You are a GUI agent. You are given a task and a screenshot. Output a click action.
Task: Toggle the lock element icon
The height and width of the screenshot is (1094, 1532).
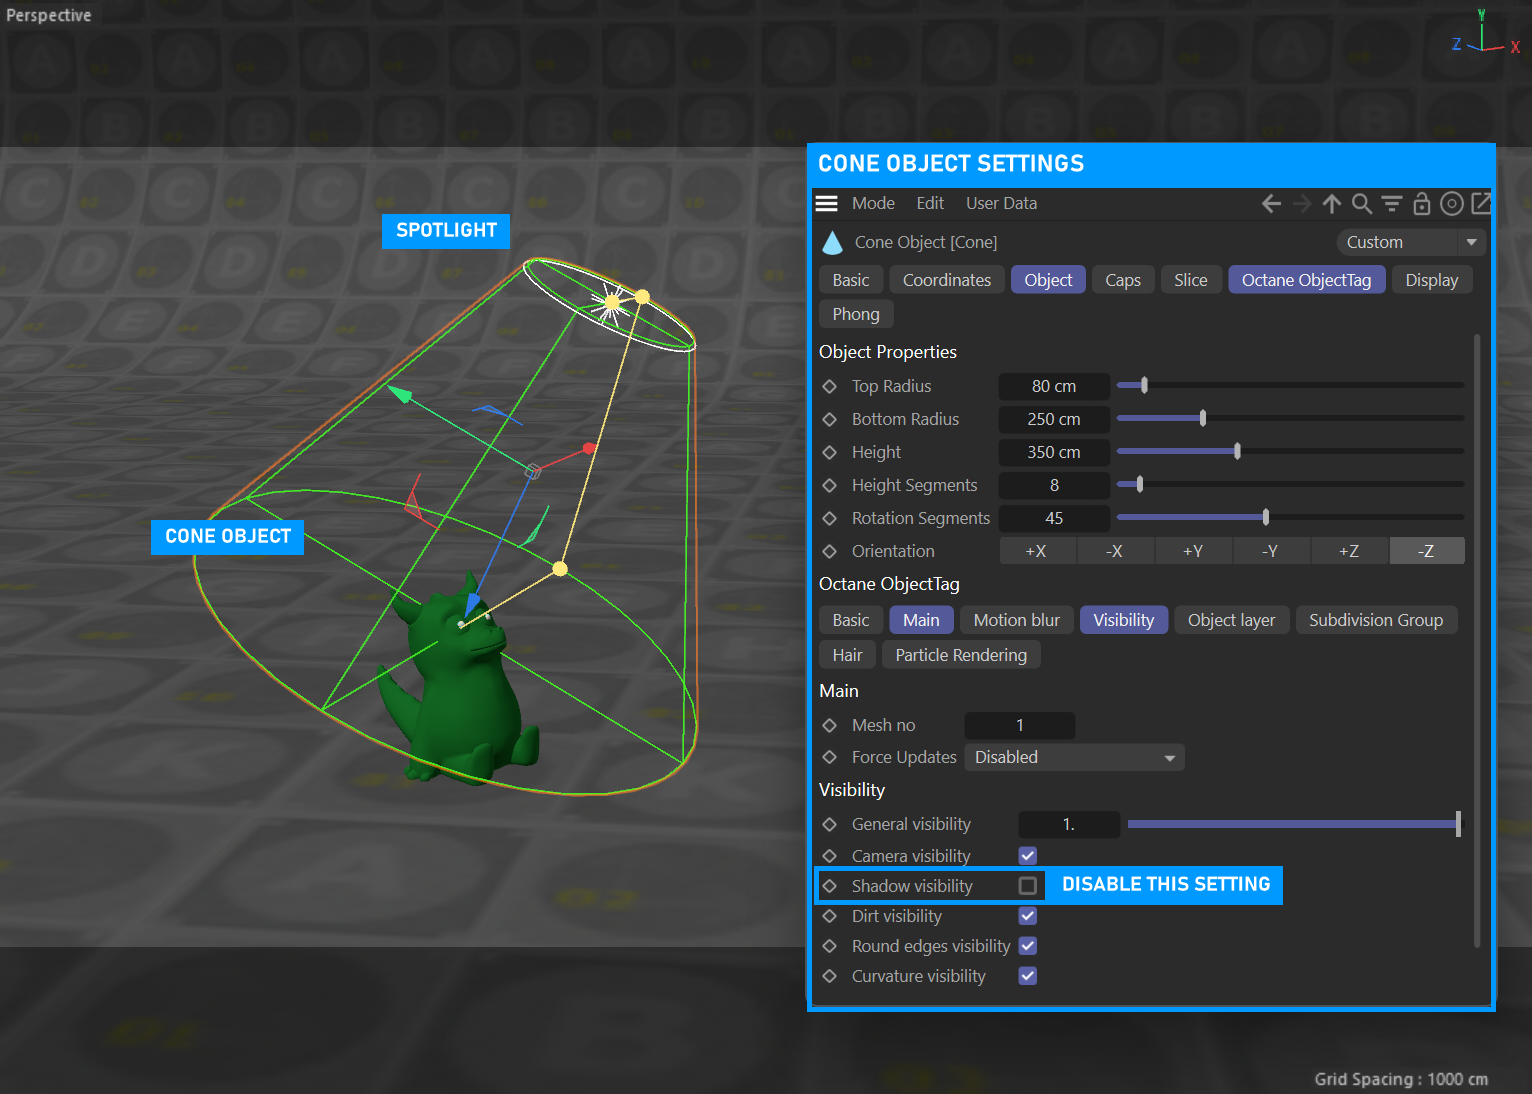point(1421,204)
